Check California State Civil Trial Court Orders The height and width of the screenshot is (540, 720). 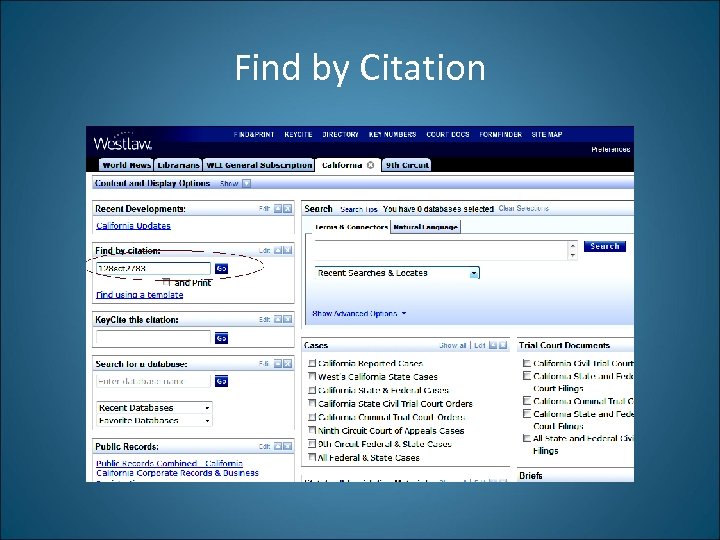pyautogui.click(x=312, y=403)
